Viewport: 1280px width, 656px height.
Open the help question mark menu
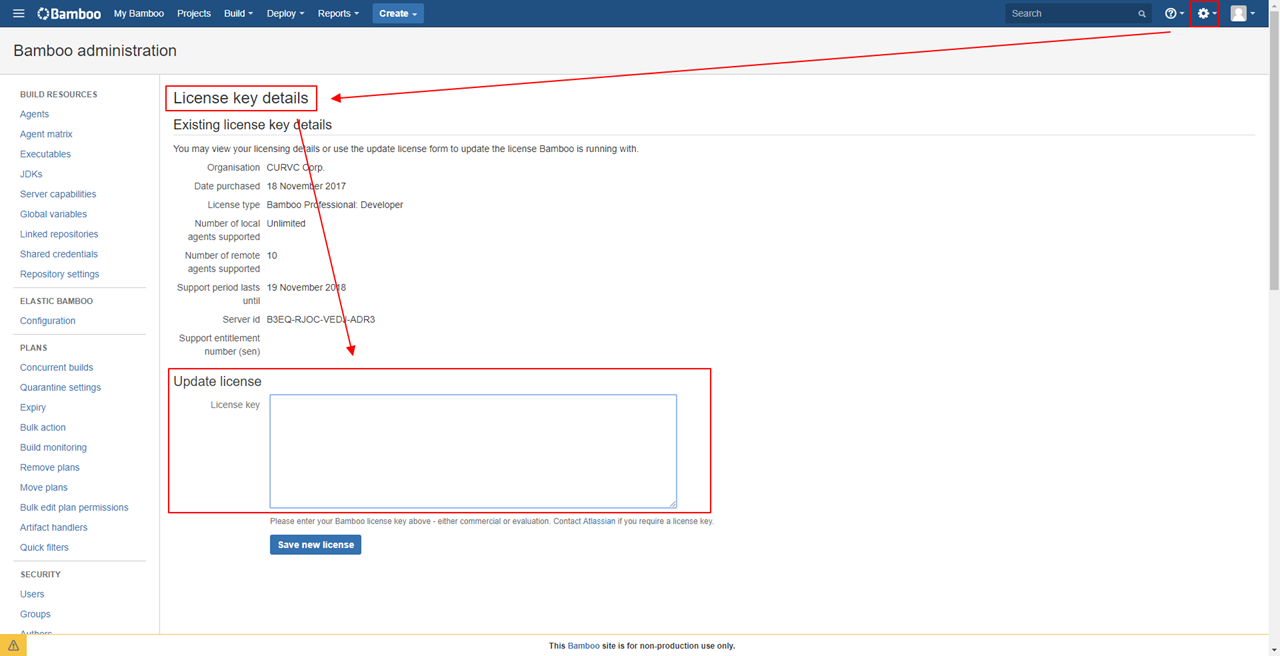(1174, 14)
